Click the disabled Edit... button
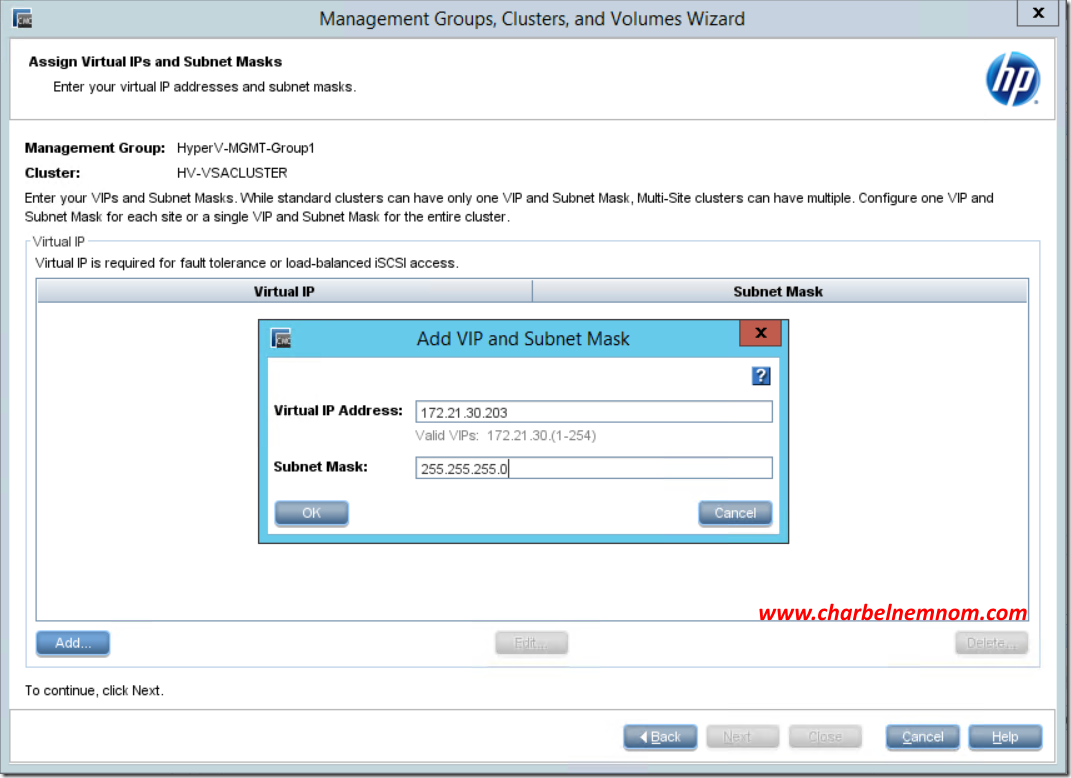The image size is (1071, 778). click(531, 643)
